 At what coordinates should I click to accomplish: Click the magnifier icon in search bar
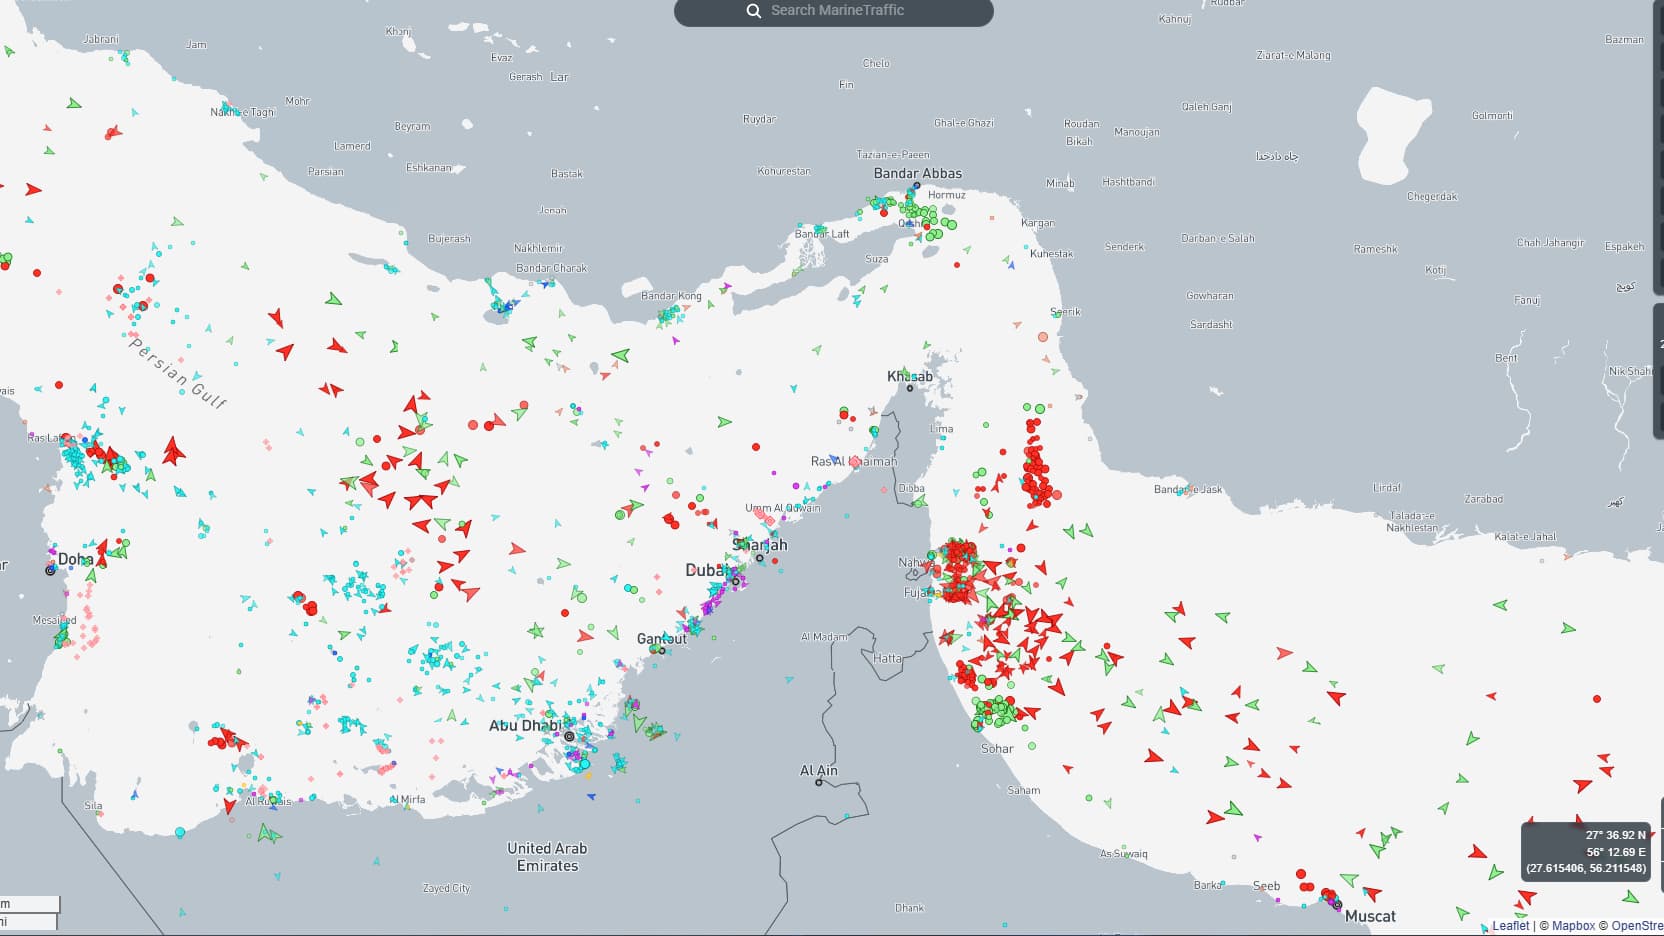753,11
